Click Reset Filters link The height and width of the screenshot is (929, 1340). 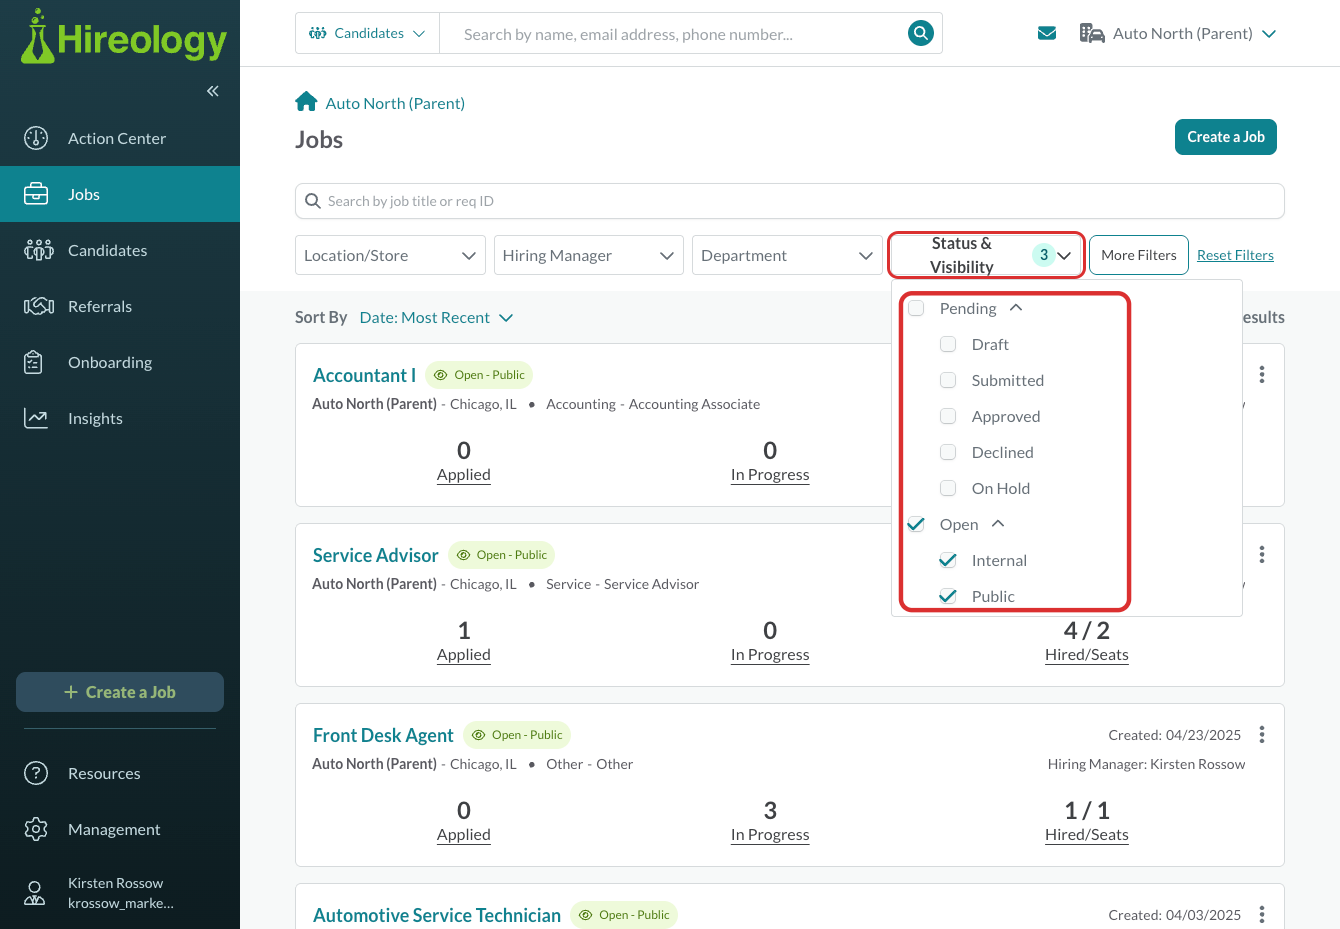1235,255
